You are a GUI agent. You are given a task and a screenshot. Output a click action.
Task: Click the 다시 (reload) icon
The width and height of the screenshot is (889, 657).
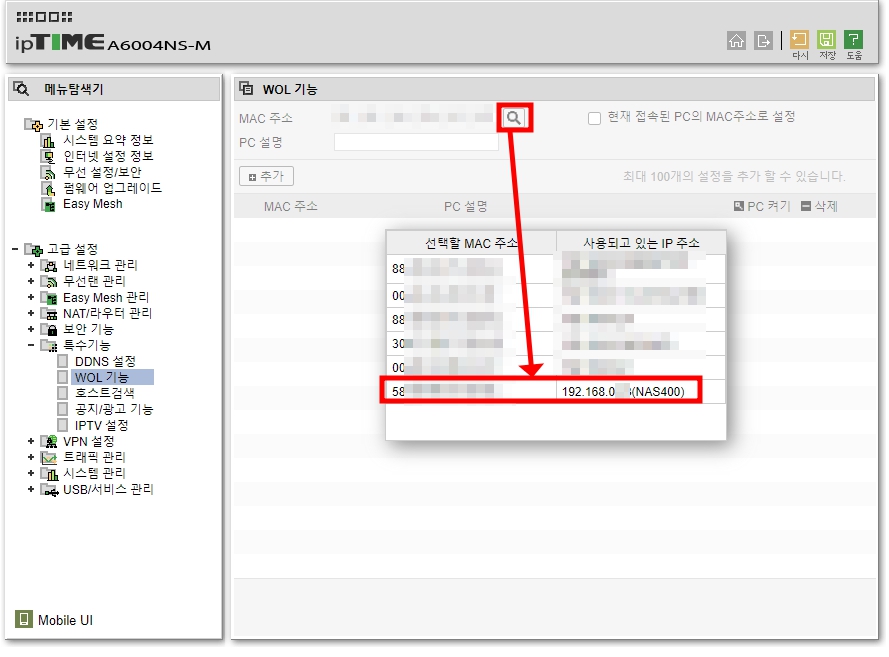coord(801,40)
